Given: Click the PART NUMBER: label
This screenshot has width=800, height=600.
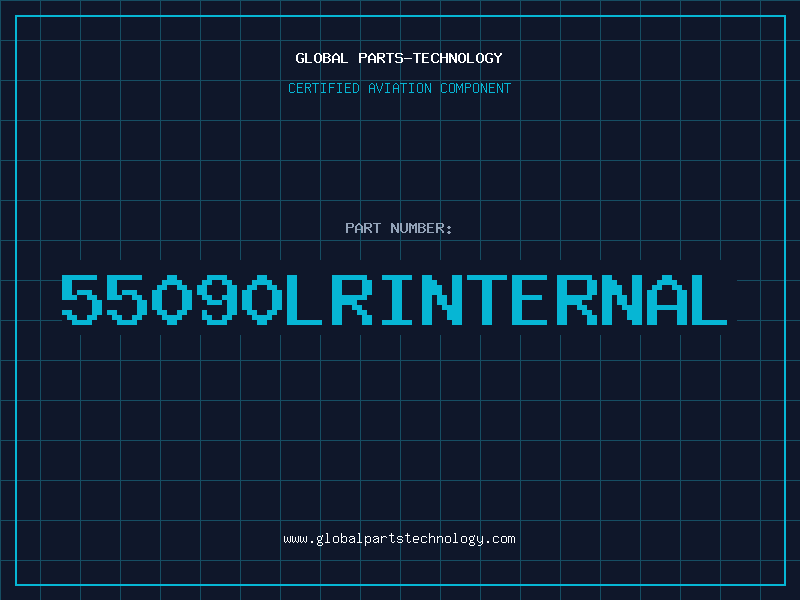Looking at the screenshot, I should point(399,228).
